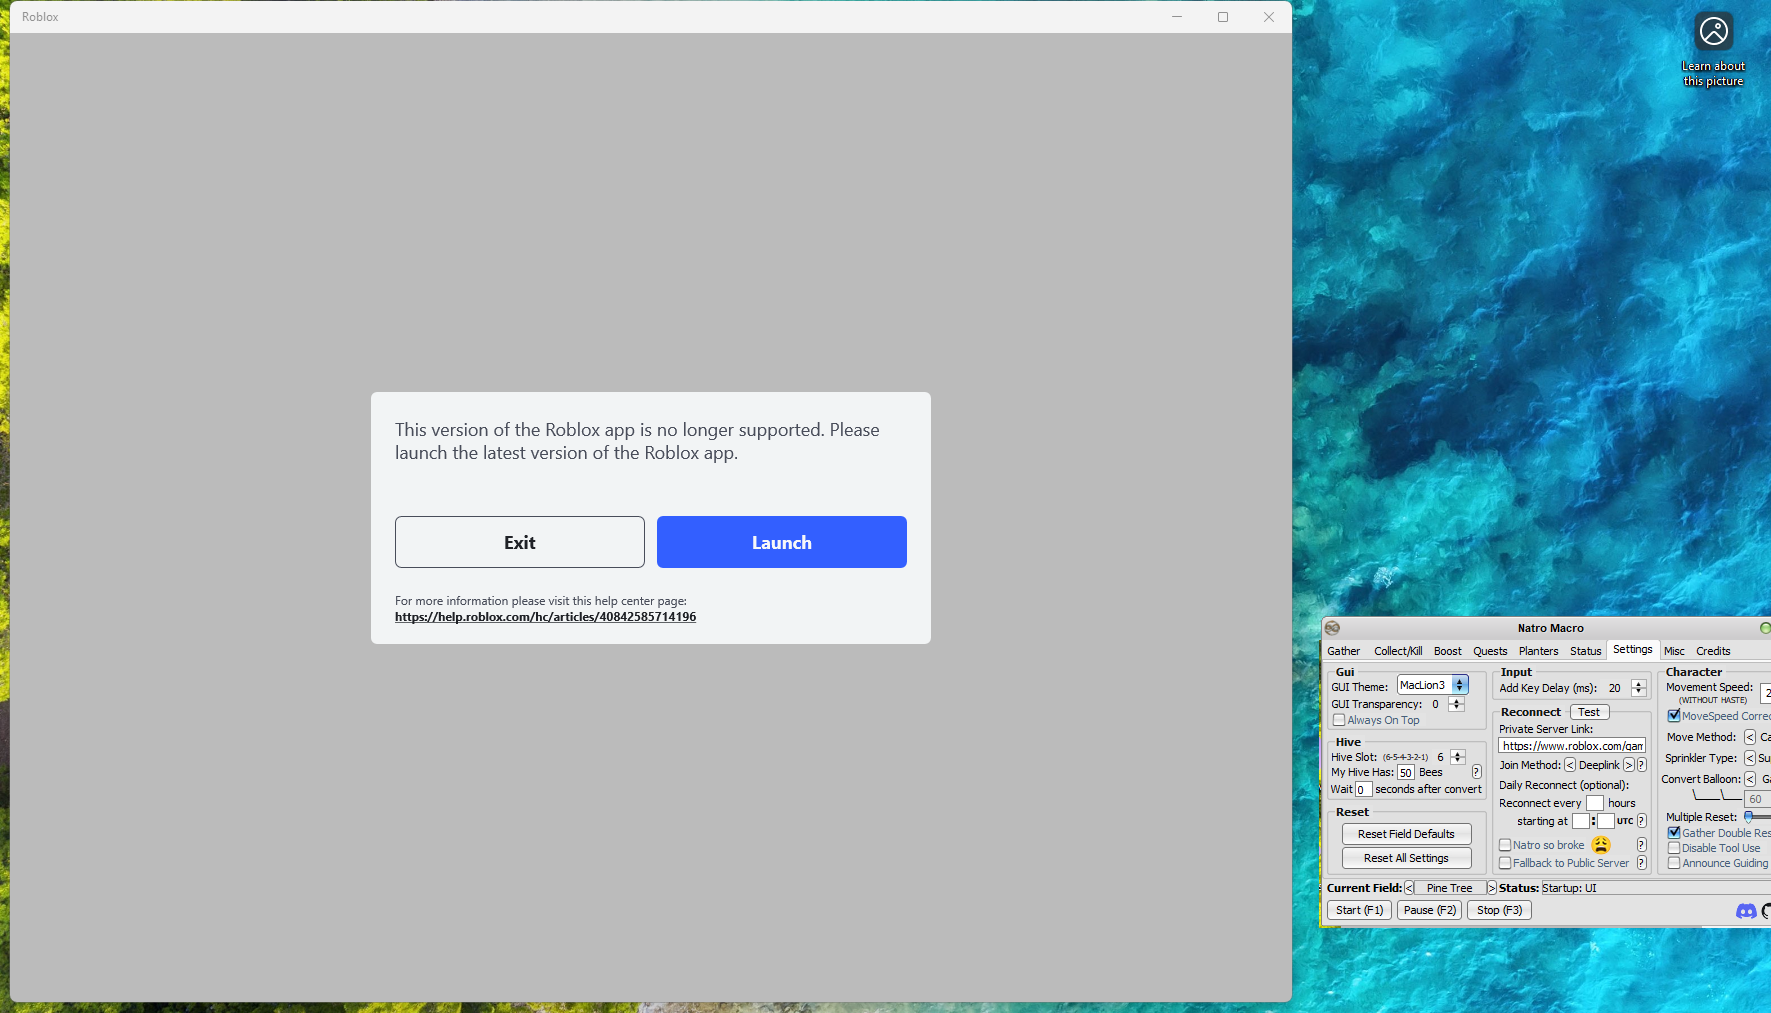1771x1013 pixels.
Task: Select previous Join Method
Action: [x=1569, y=765]
